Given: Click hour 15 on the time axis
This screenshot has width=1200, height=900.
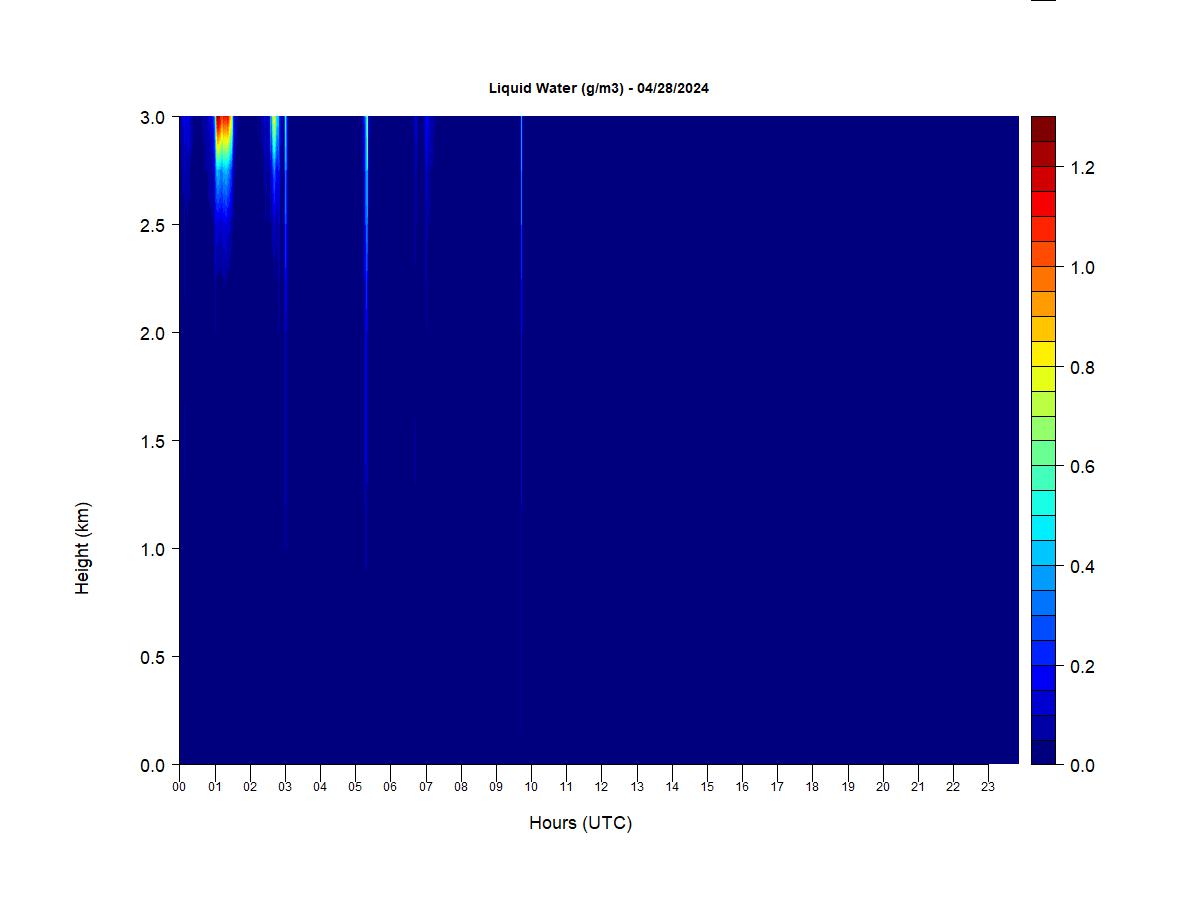Looking at the screenshot, I should click(707, 787).
